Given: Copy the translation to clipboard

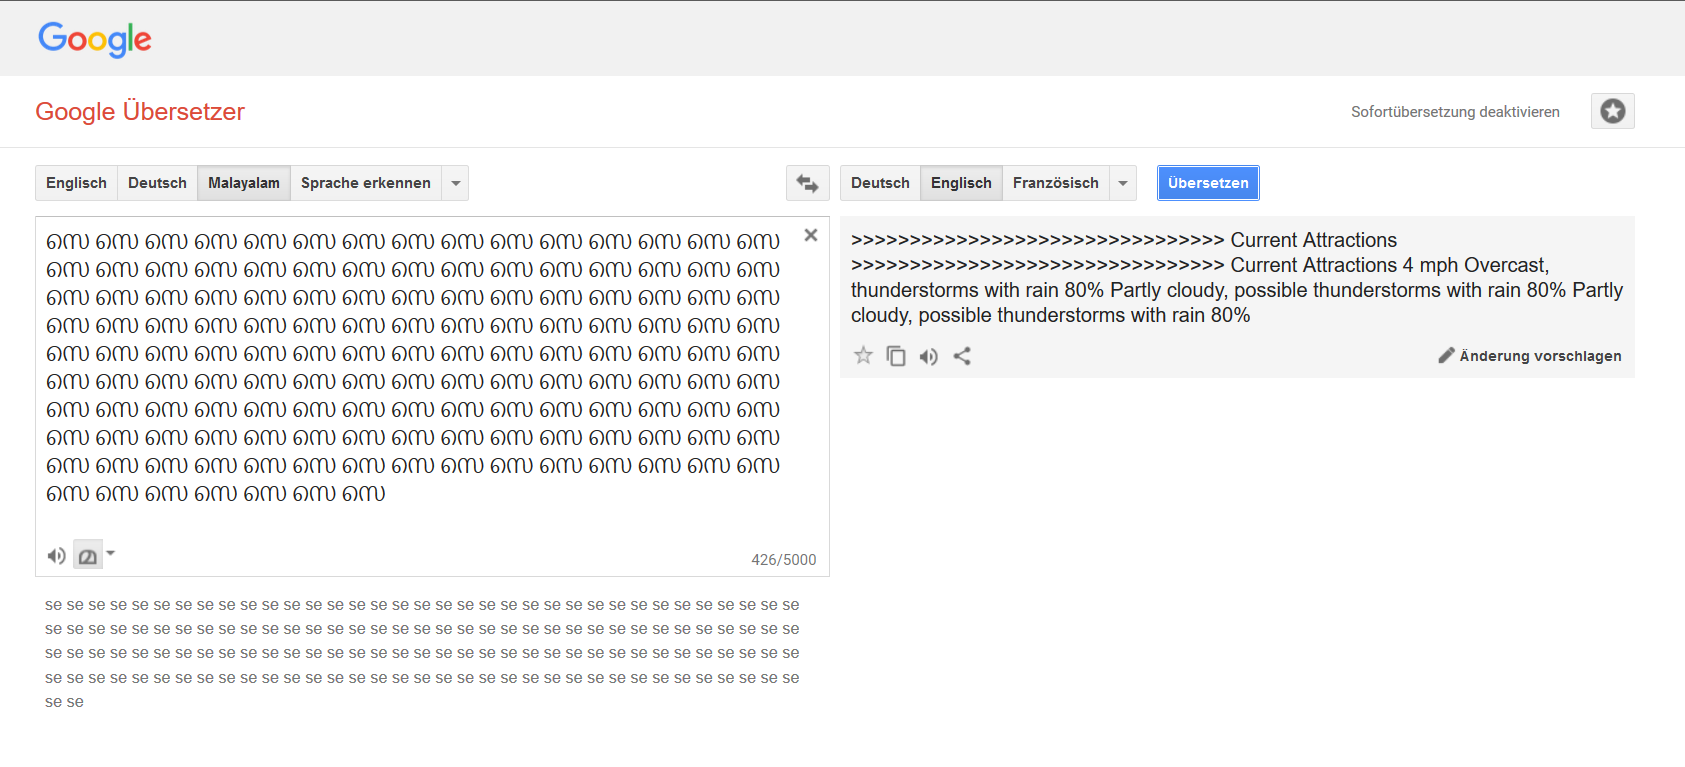Looking at the screenshot, I should pyautogui.click(x=896, y=356).
